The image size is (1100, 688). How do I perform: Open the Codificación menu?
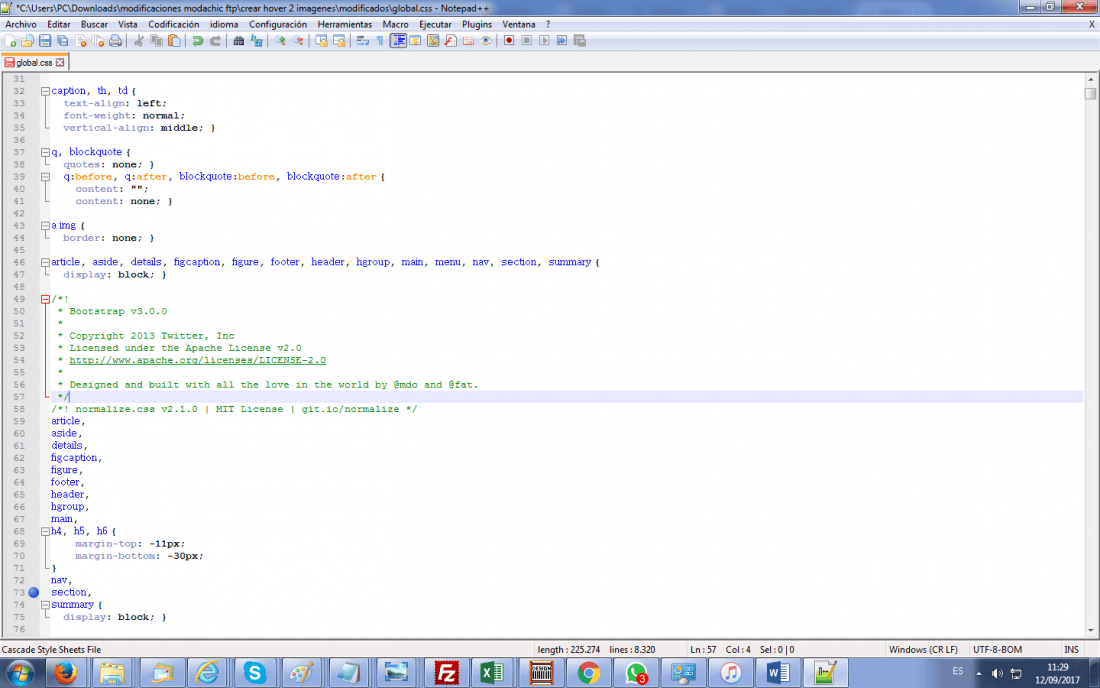[173, 24]
